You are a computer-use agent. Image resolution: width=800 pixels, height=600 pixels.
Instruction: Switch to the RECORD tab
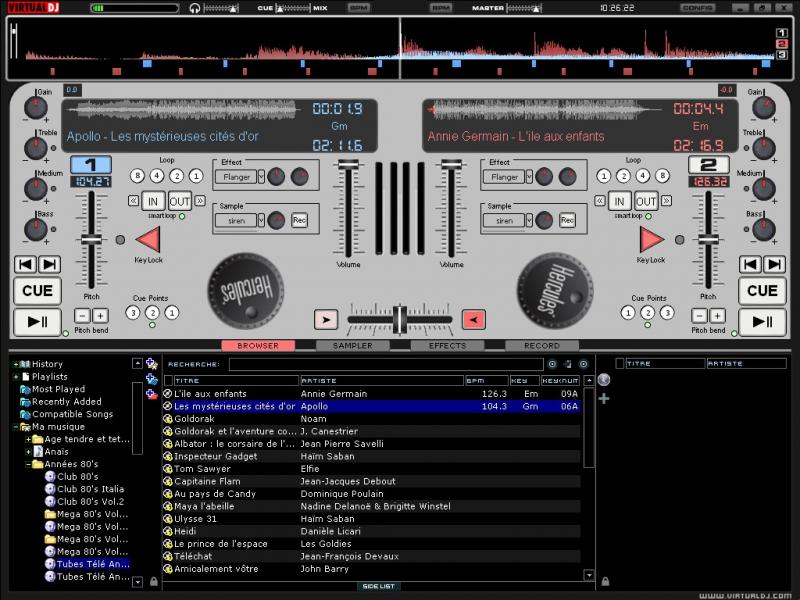(542, 345)
